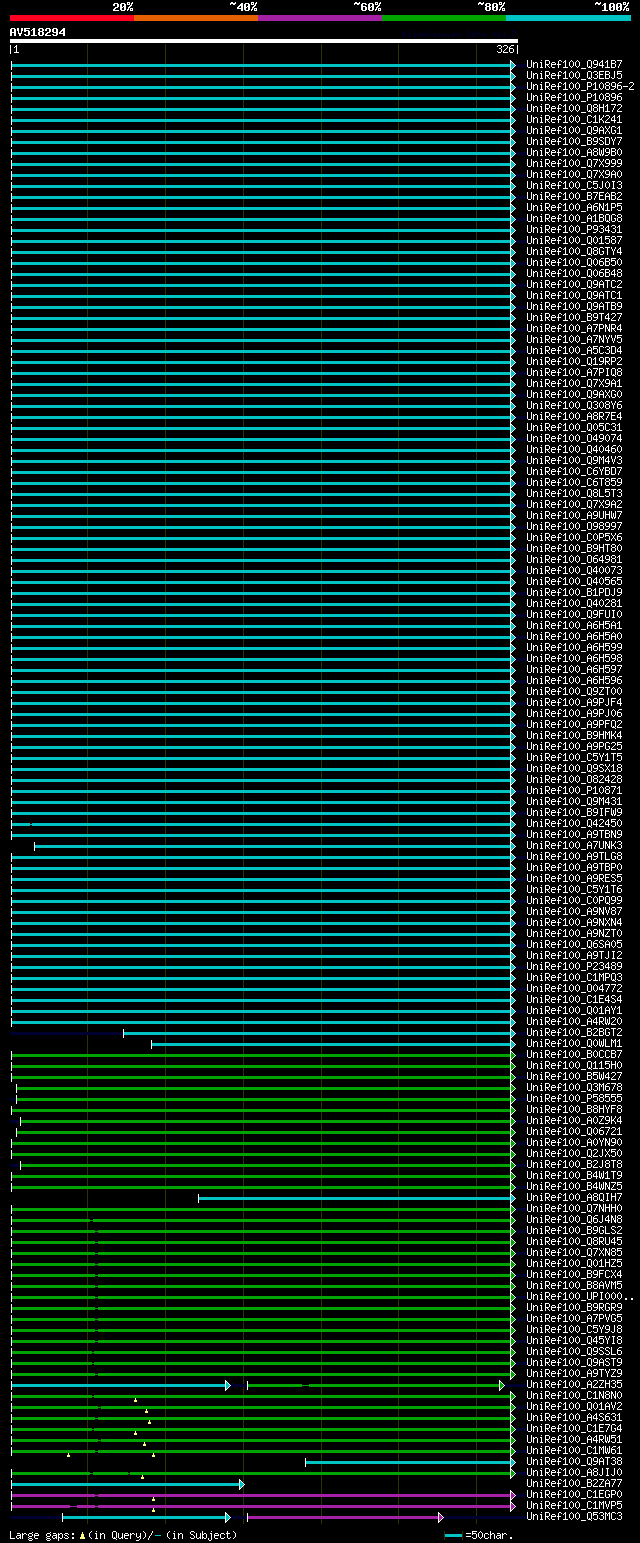Select the UniRef100_Q9SX18 label
The height and width of the screenshot is (1543, 640).
[x=574, y=768]
